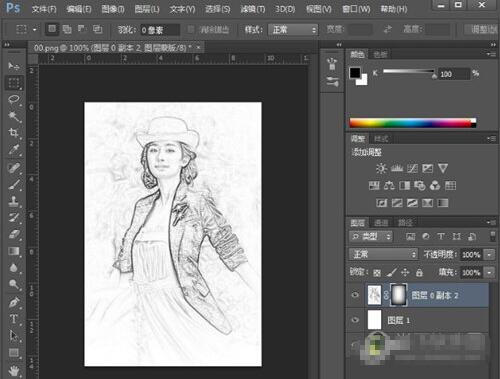
Task: Select the Clone Stamp tool
Action: click(x=14, y=201)
